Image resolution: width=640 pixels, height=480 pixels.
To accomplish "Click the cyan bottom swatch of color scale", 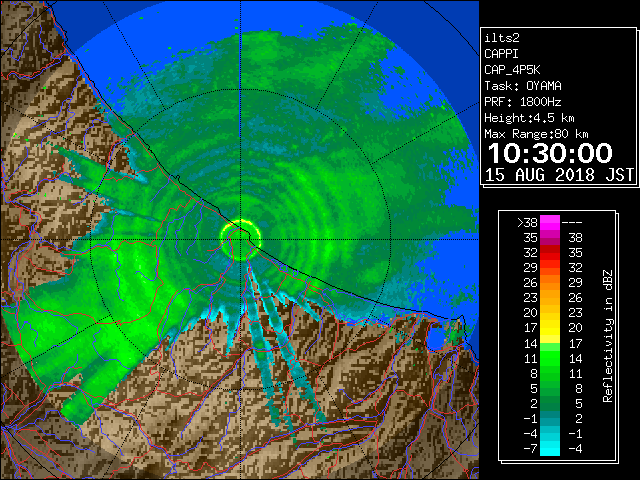I will coord(550,448).
